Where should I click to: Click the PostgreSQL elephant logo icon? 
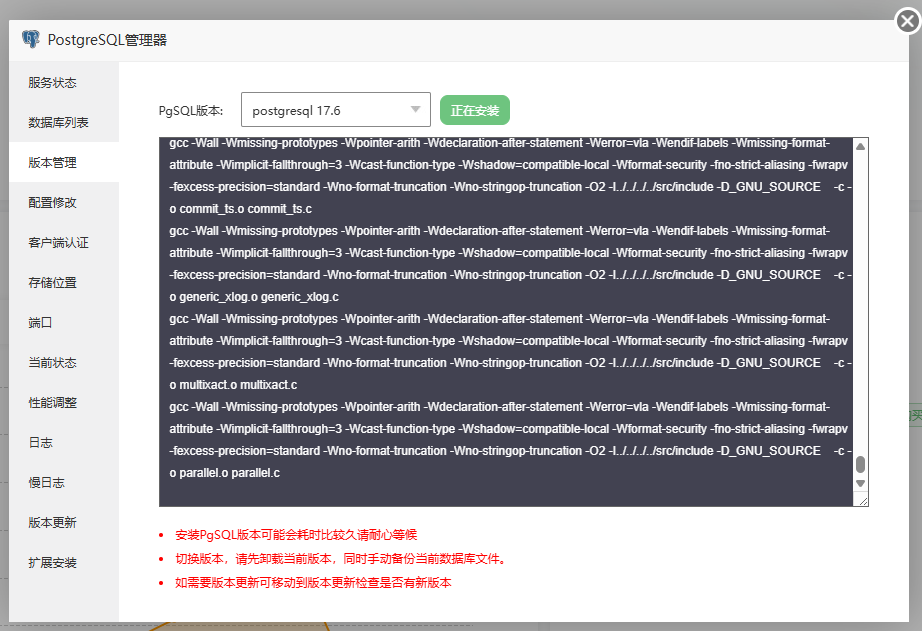tap(31, 39)
